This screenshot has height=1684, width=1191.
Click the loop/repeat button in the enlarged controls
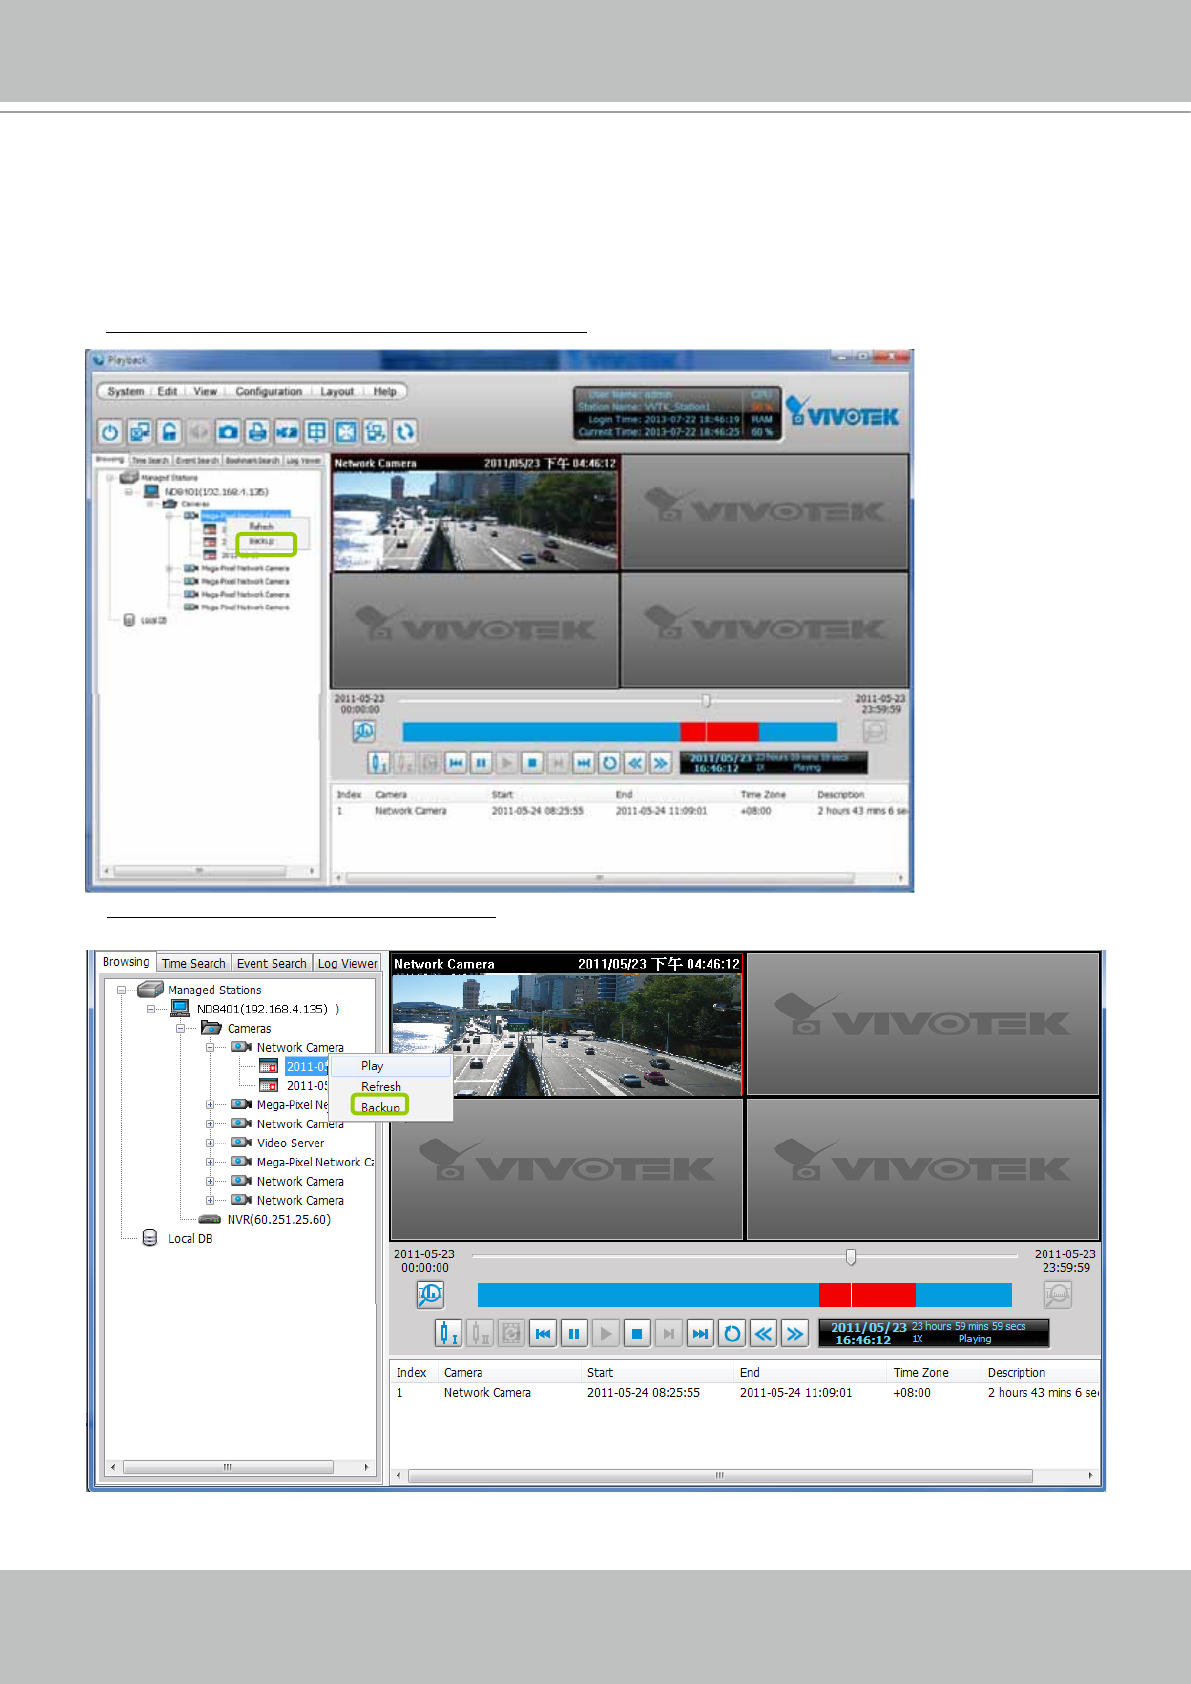pos(732,1333)
